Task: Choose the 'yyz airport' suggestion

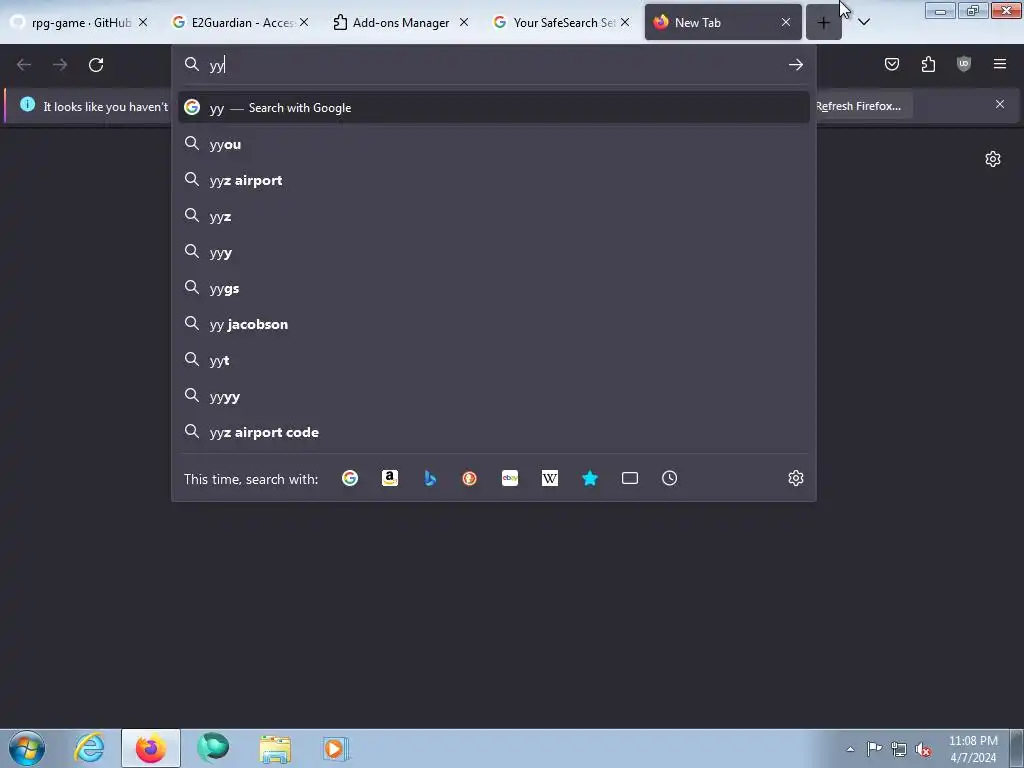Action: click(x=494, y=180)
